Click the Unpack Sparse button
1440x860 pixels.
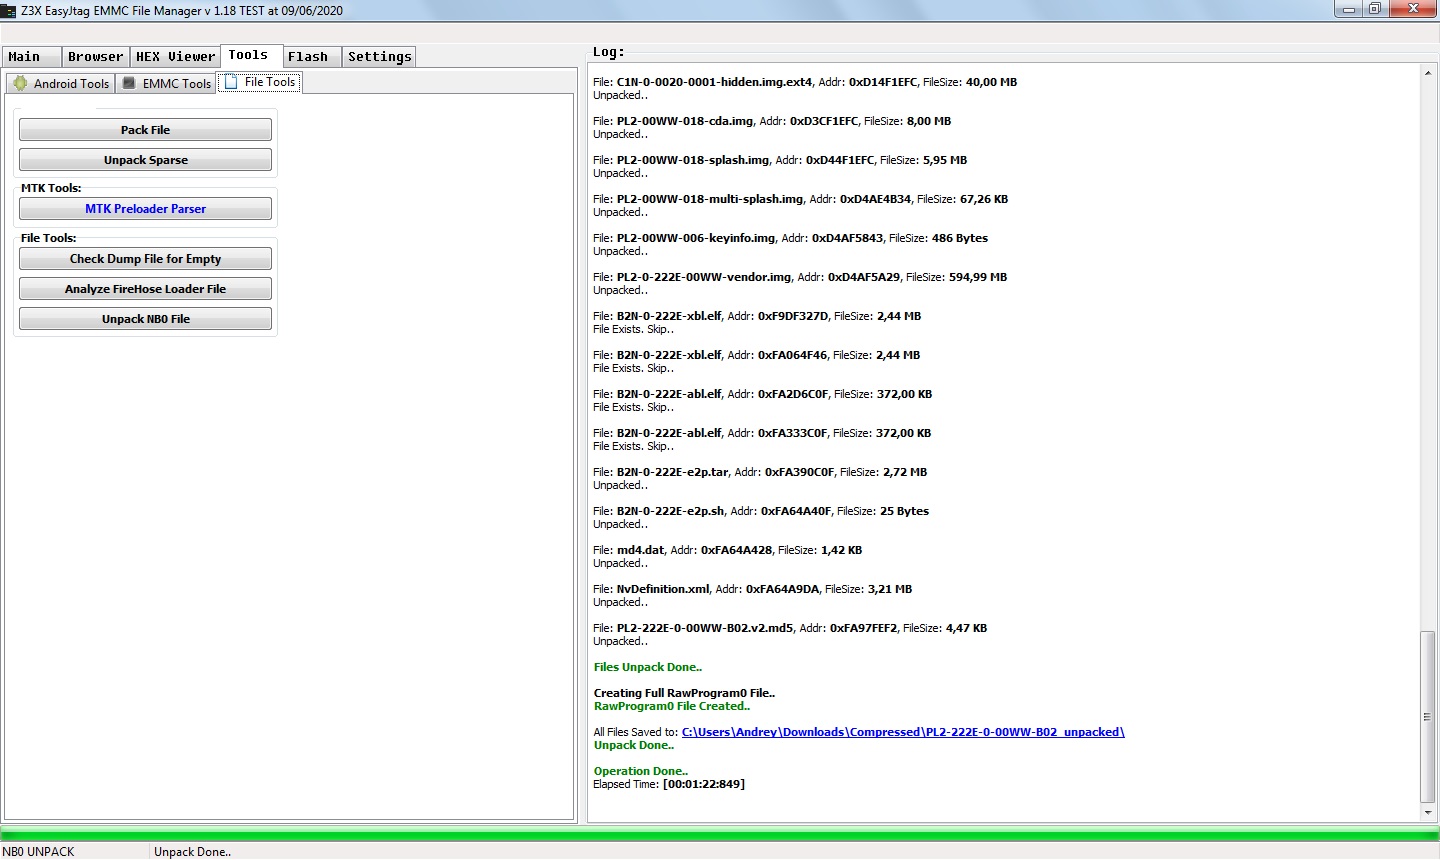(x=145, y=160)
